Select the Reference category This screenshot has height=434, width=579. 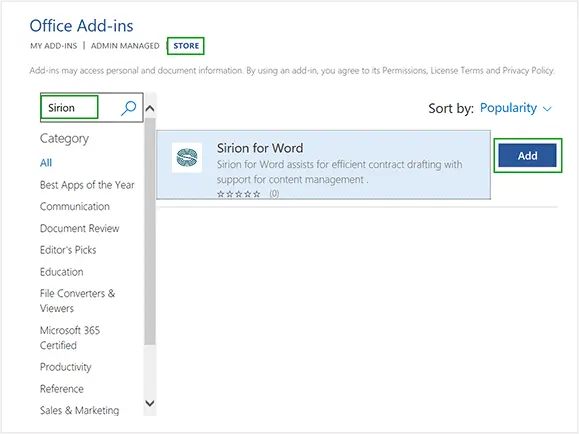click(x=62, y=389)
